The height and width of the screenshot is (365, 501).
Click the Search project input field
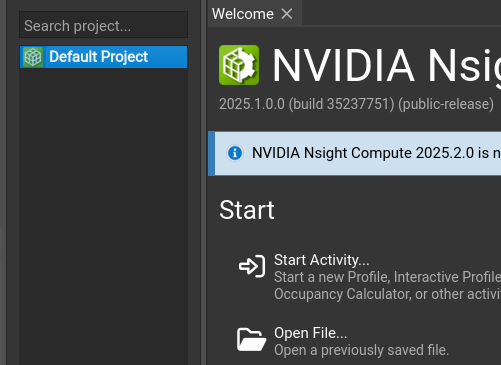click(x=103, y=25)
